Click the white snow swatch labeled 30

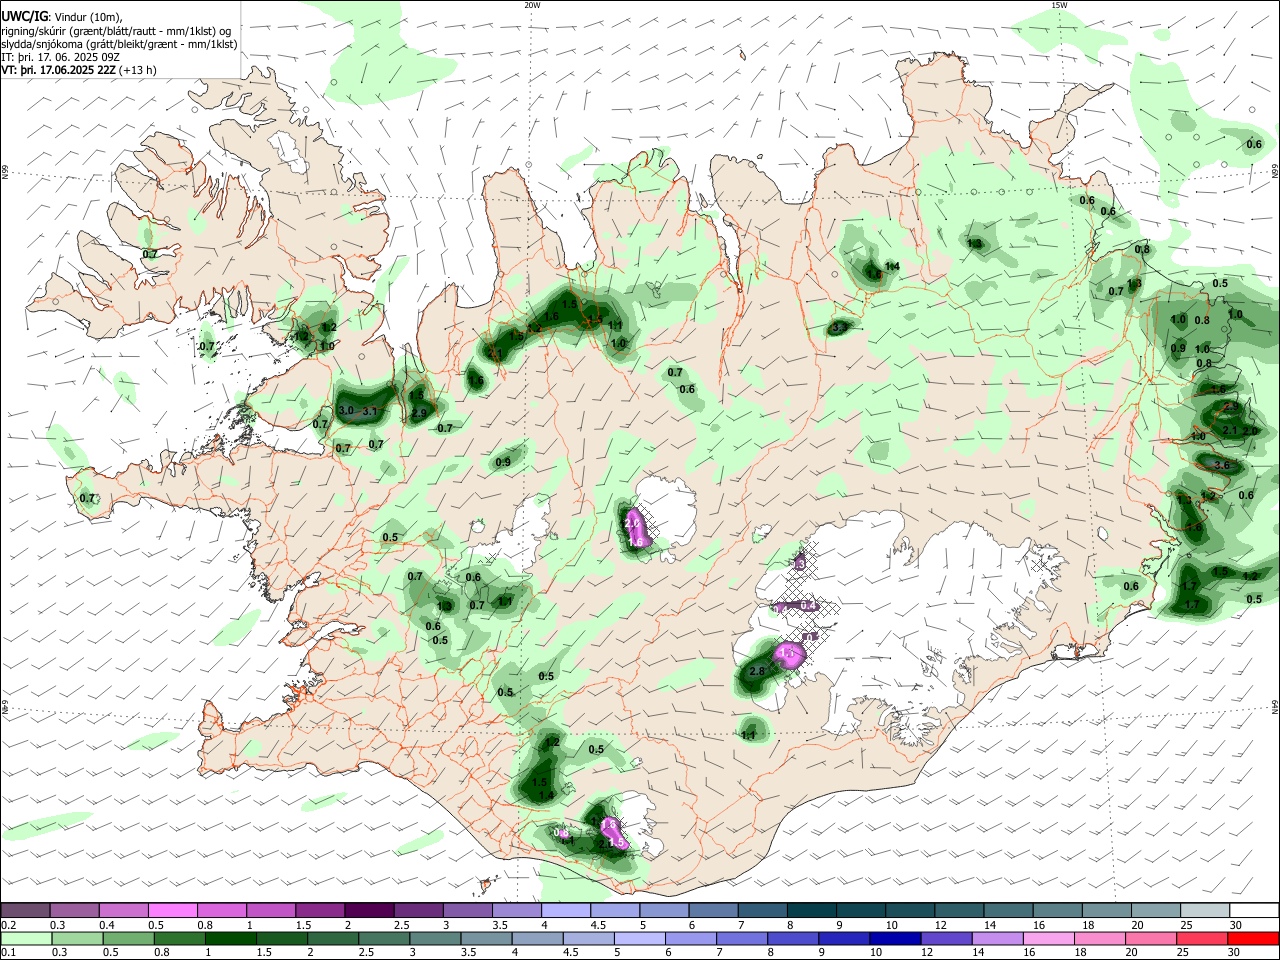point(1254,910)
